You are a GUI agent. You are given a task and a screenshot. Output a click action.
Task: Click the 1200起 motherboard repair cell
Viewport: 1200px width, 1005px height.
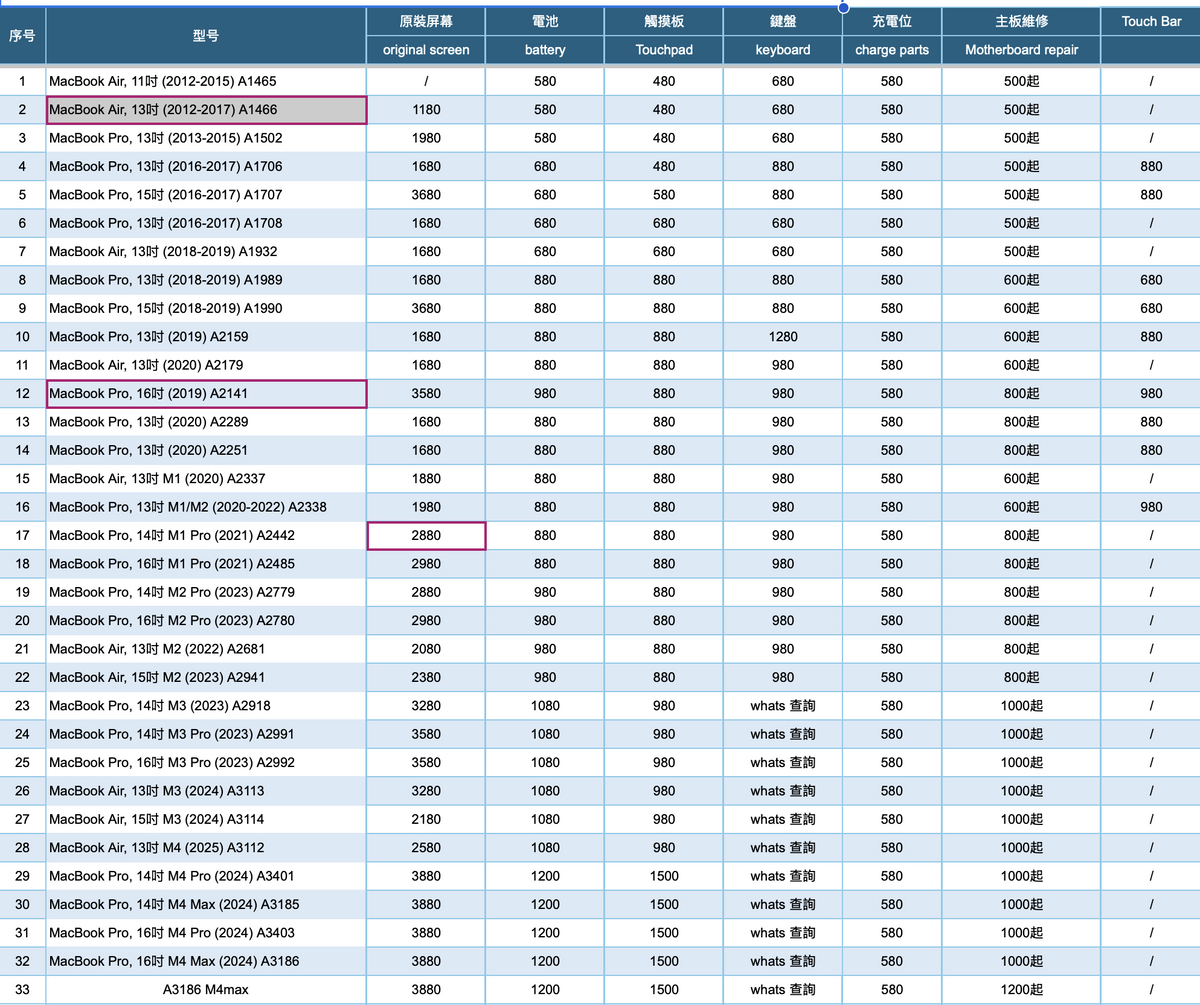click(x=1021, y=990)
